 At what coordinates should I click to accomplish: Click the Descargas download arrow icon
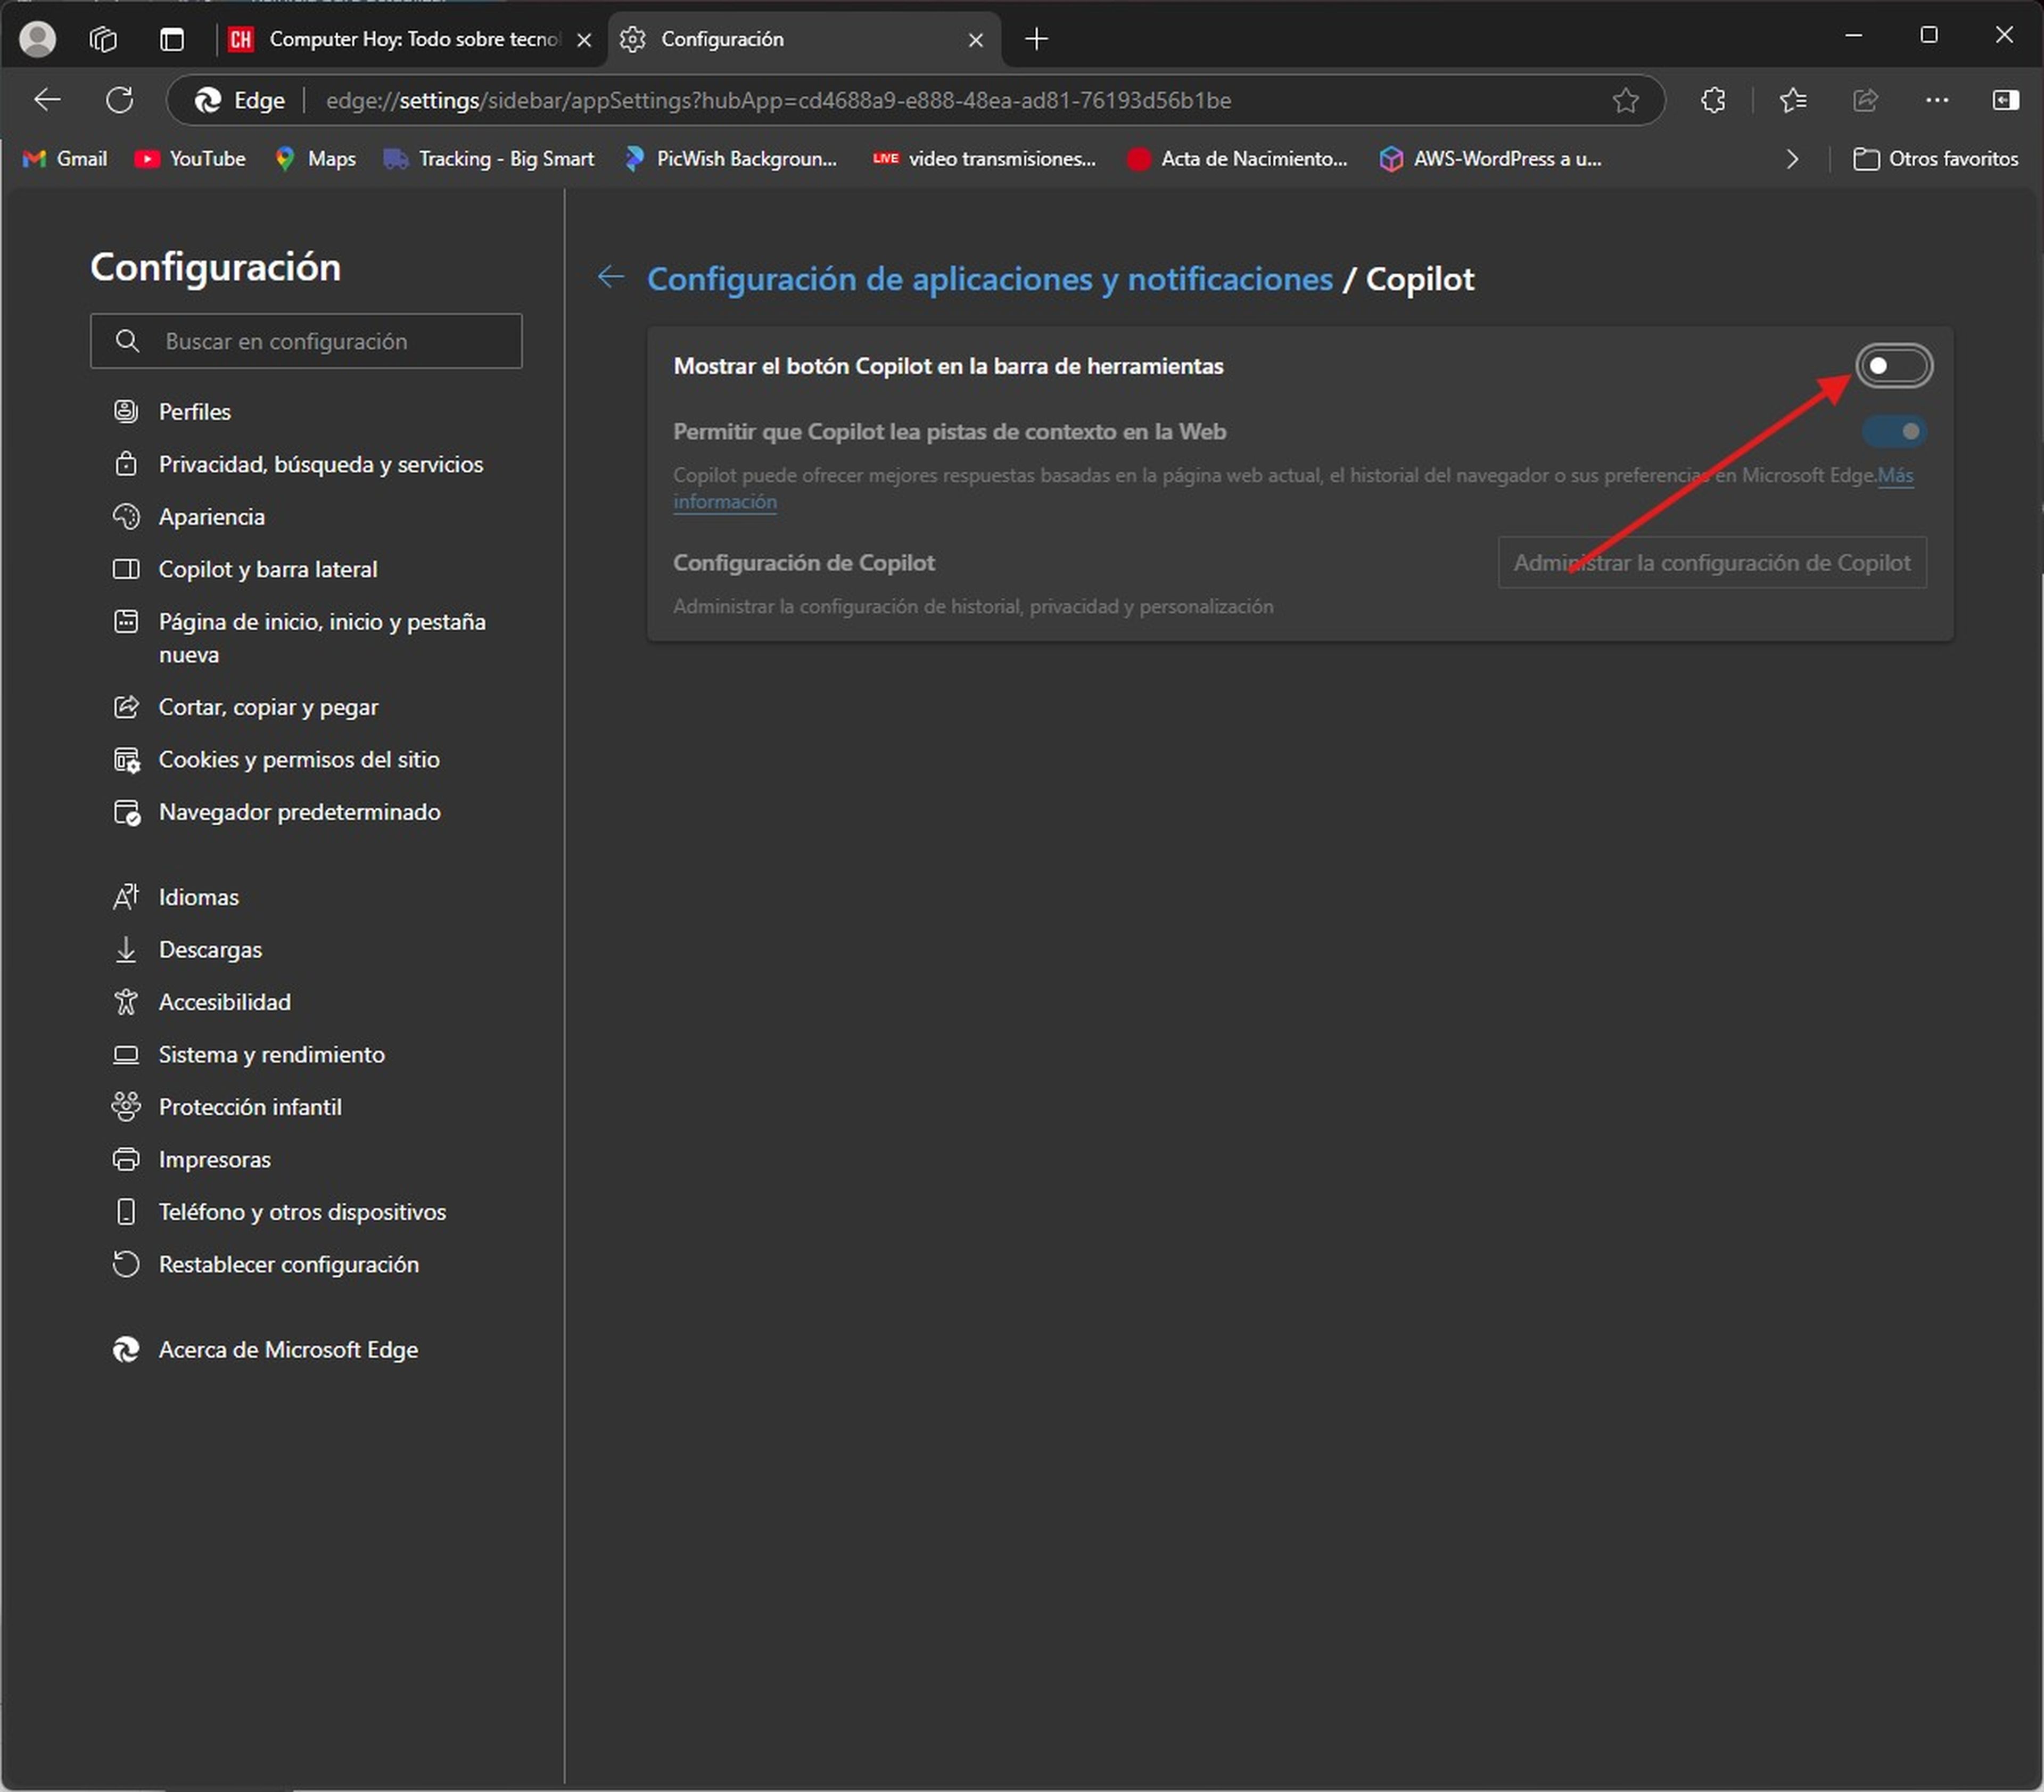pos(126,949)
